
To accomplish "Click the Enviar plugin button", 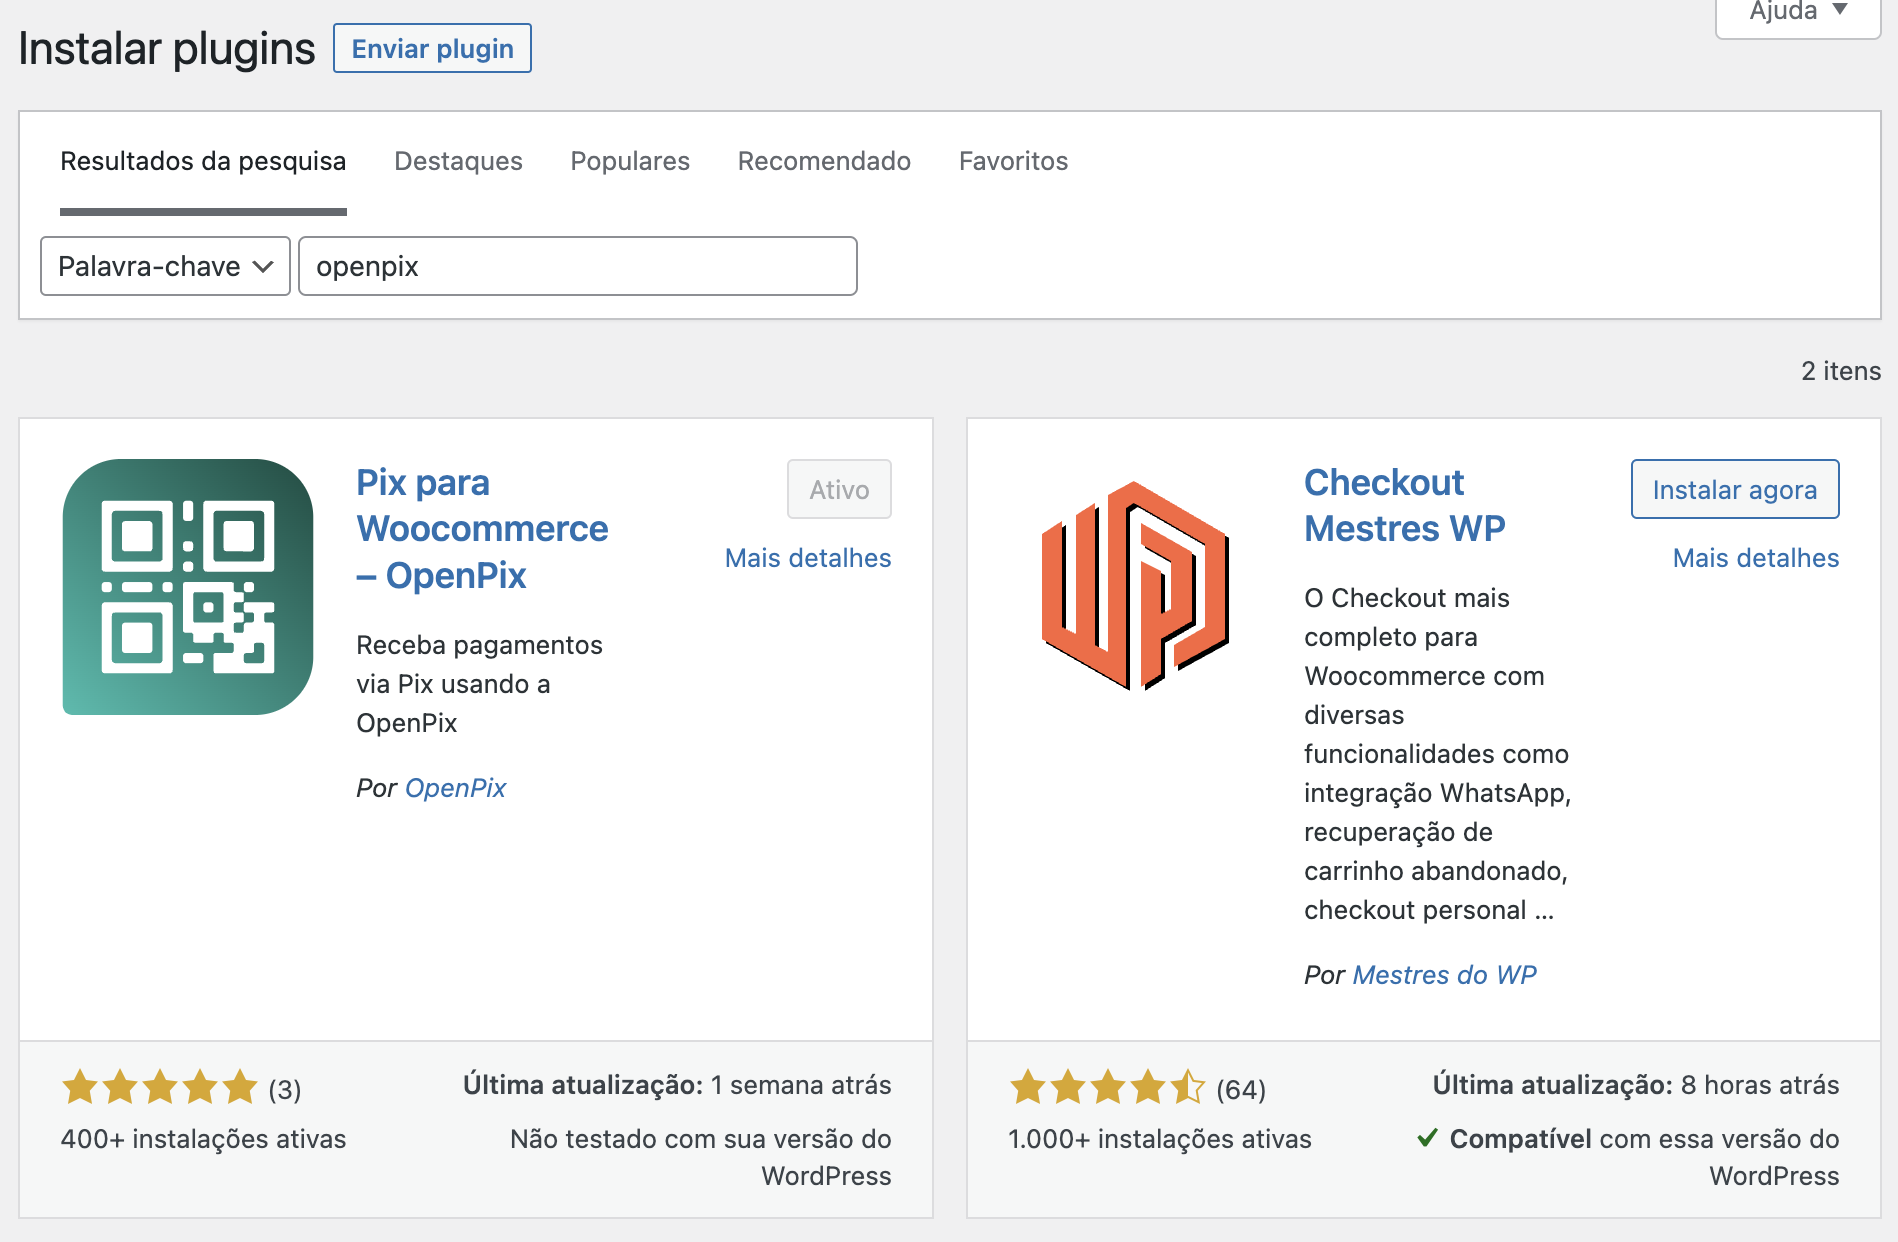I will 432,49.
